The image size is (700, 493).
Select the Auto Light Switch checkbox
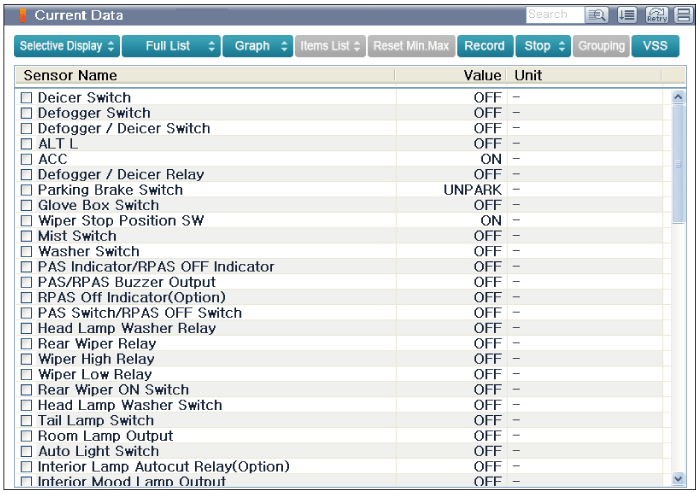click(27, 452)
